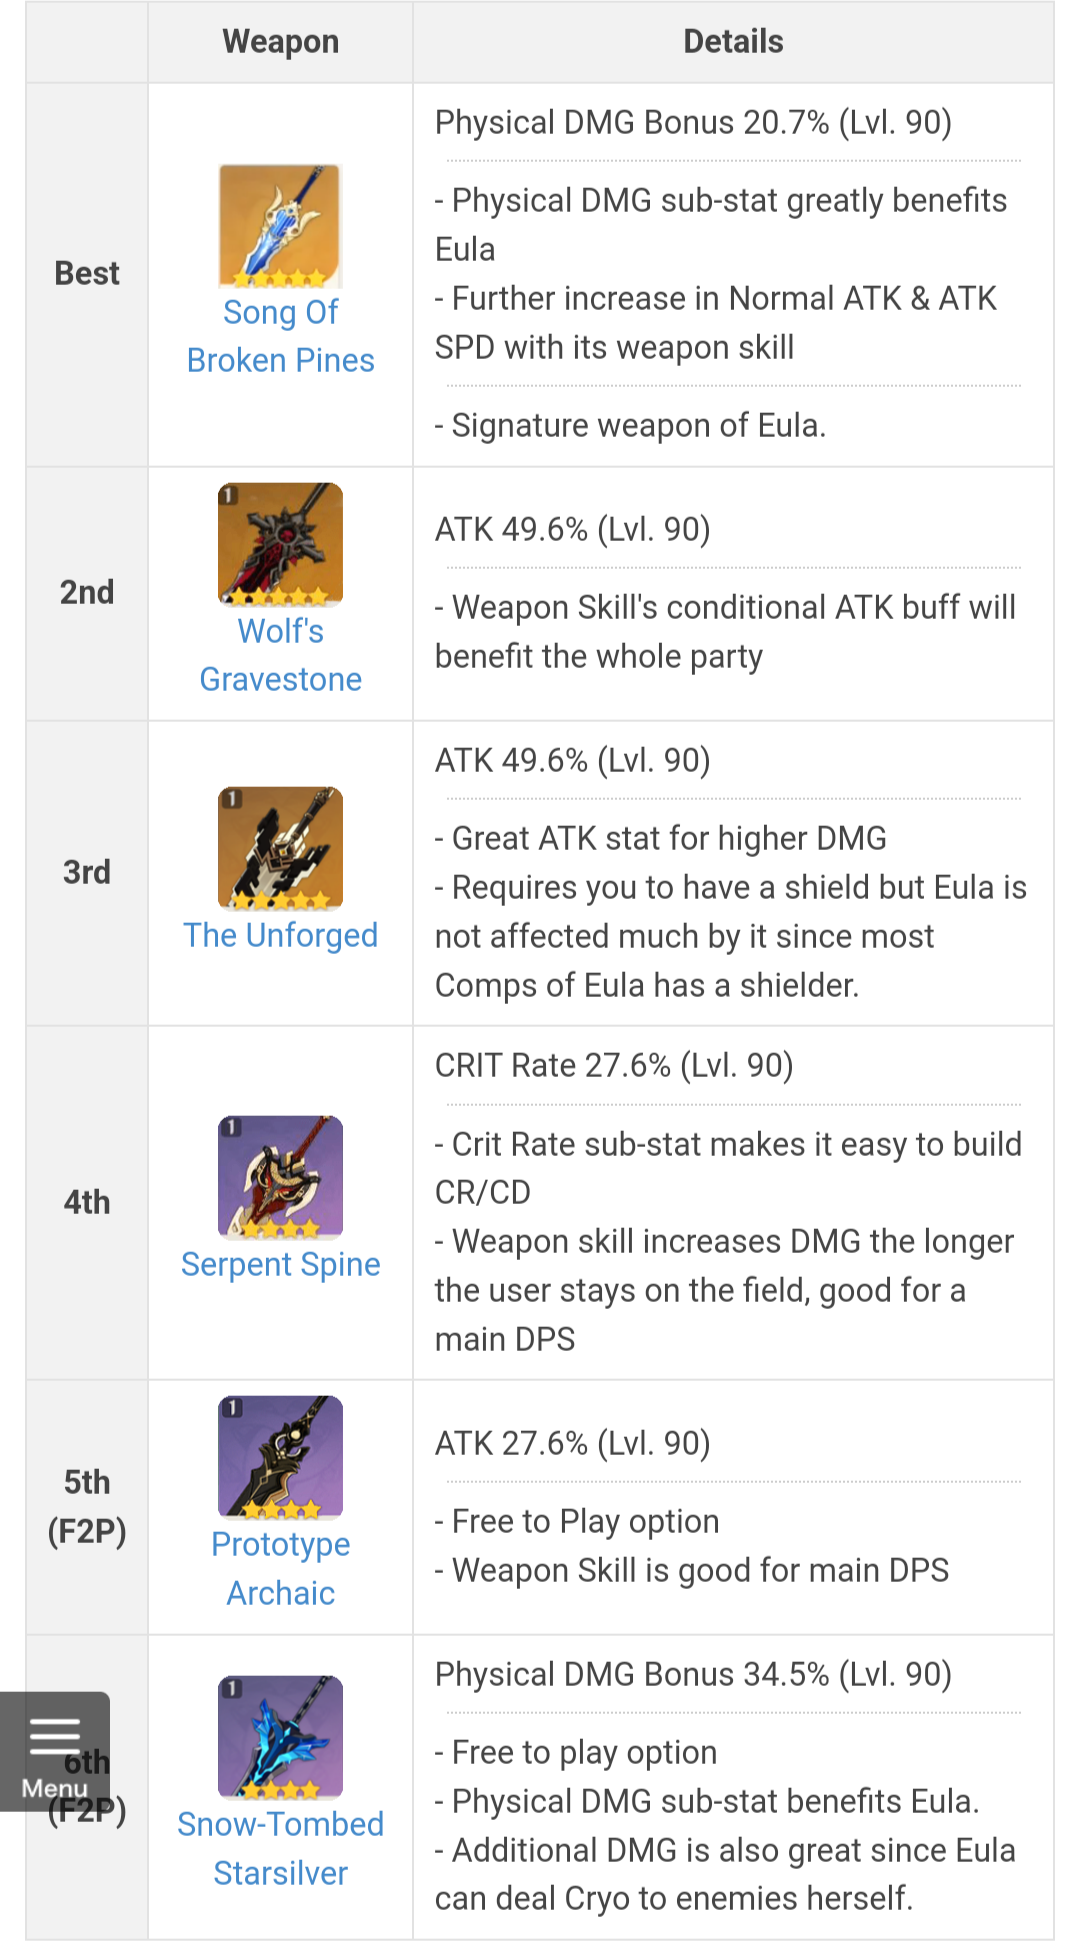Open the hamburger Menu button
The image size is (1080, 1946).
coord(55,1751)
